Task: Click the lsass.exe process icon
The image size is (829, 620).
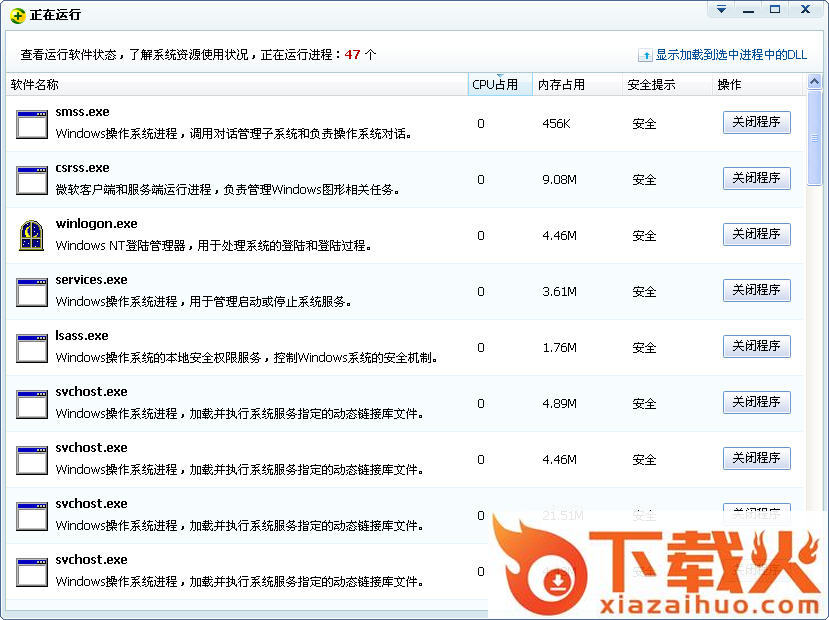Action: click(x=32, y=348)
